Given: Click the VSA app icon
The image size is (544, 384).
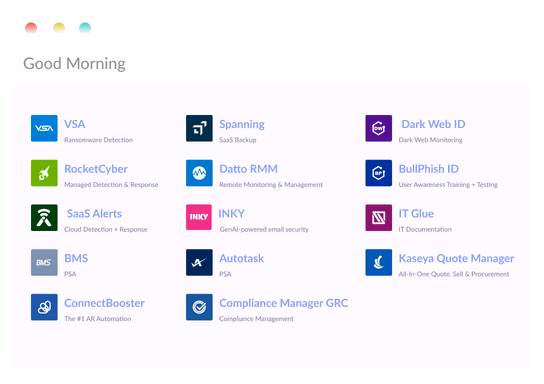Looking at the screenshot, I should pos(44,128).
